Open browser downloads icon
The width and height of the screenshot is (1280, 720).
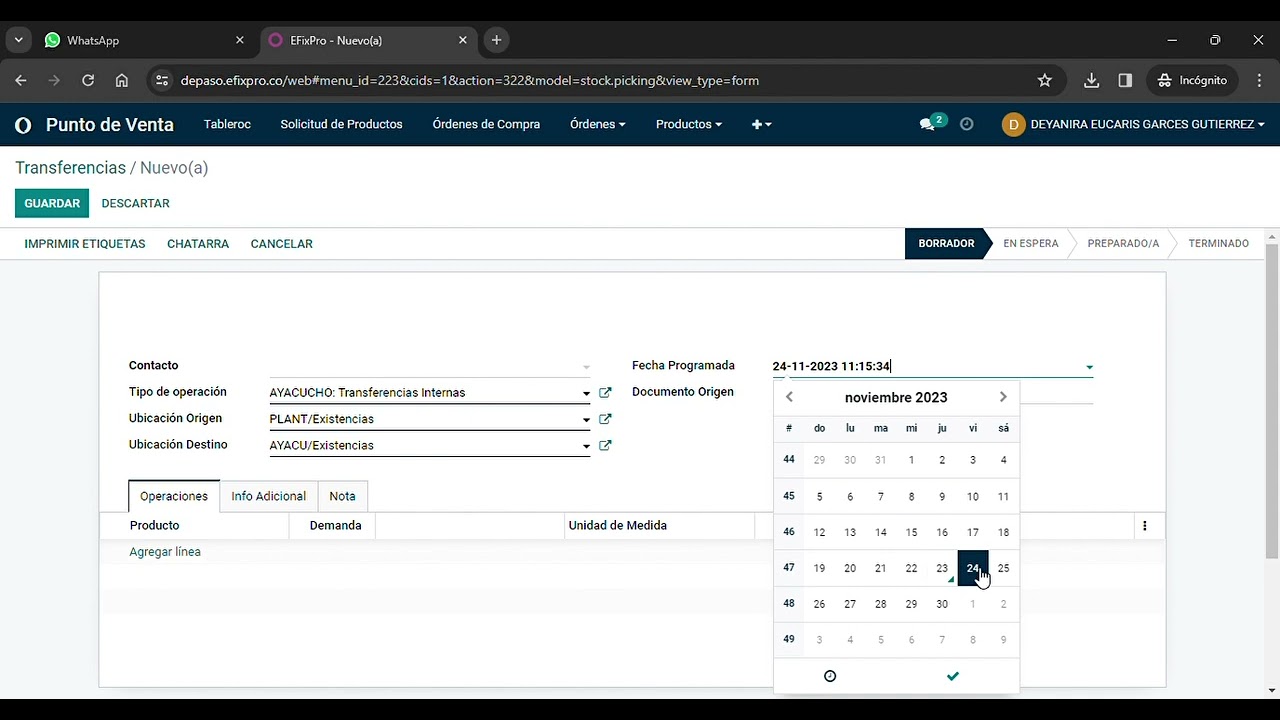[1092, 80]
